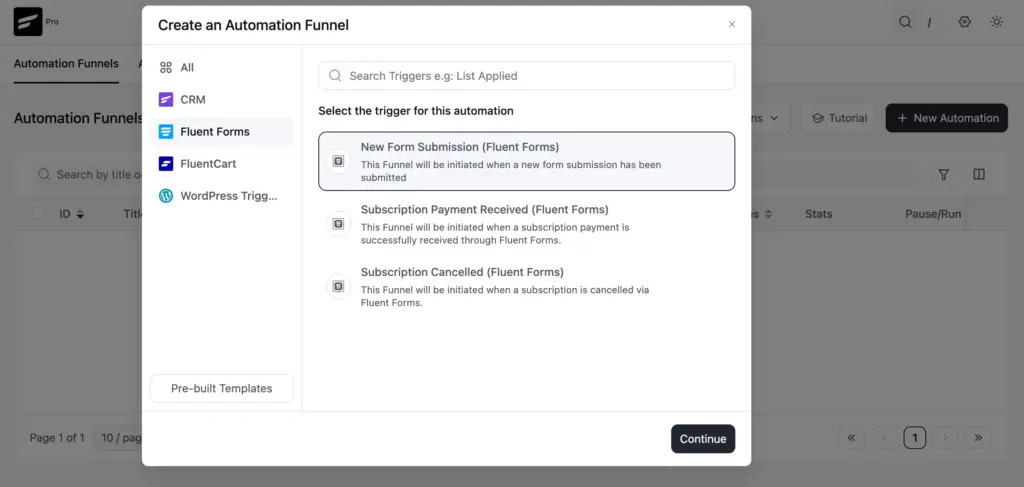The width and height of the screenshot is (1024, 487).
Task: Open Pre-built Templates
Action: 221,388
